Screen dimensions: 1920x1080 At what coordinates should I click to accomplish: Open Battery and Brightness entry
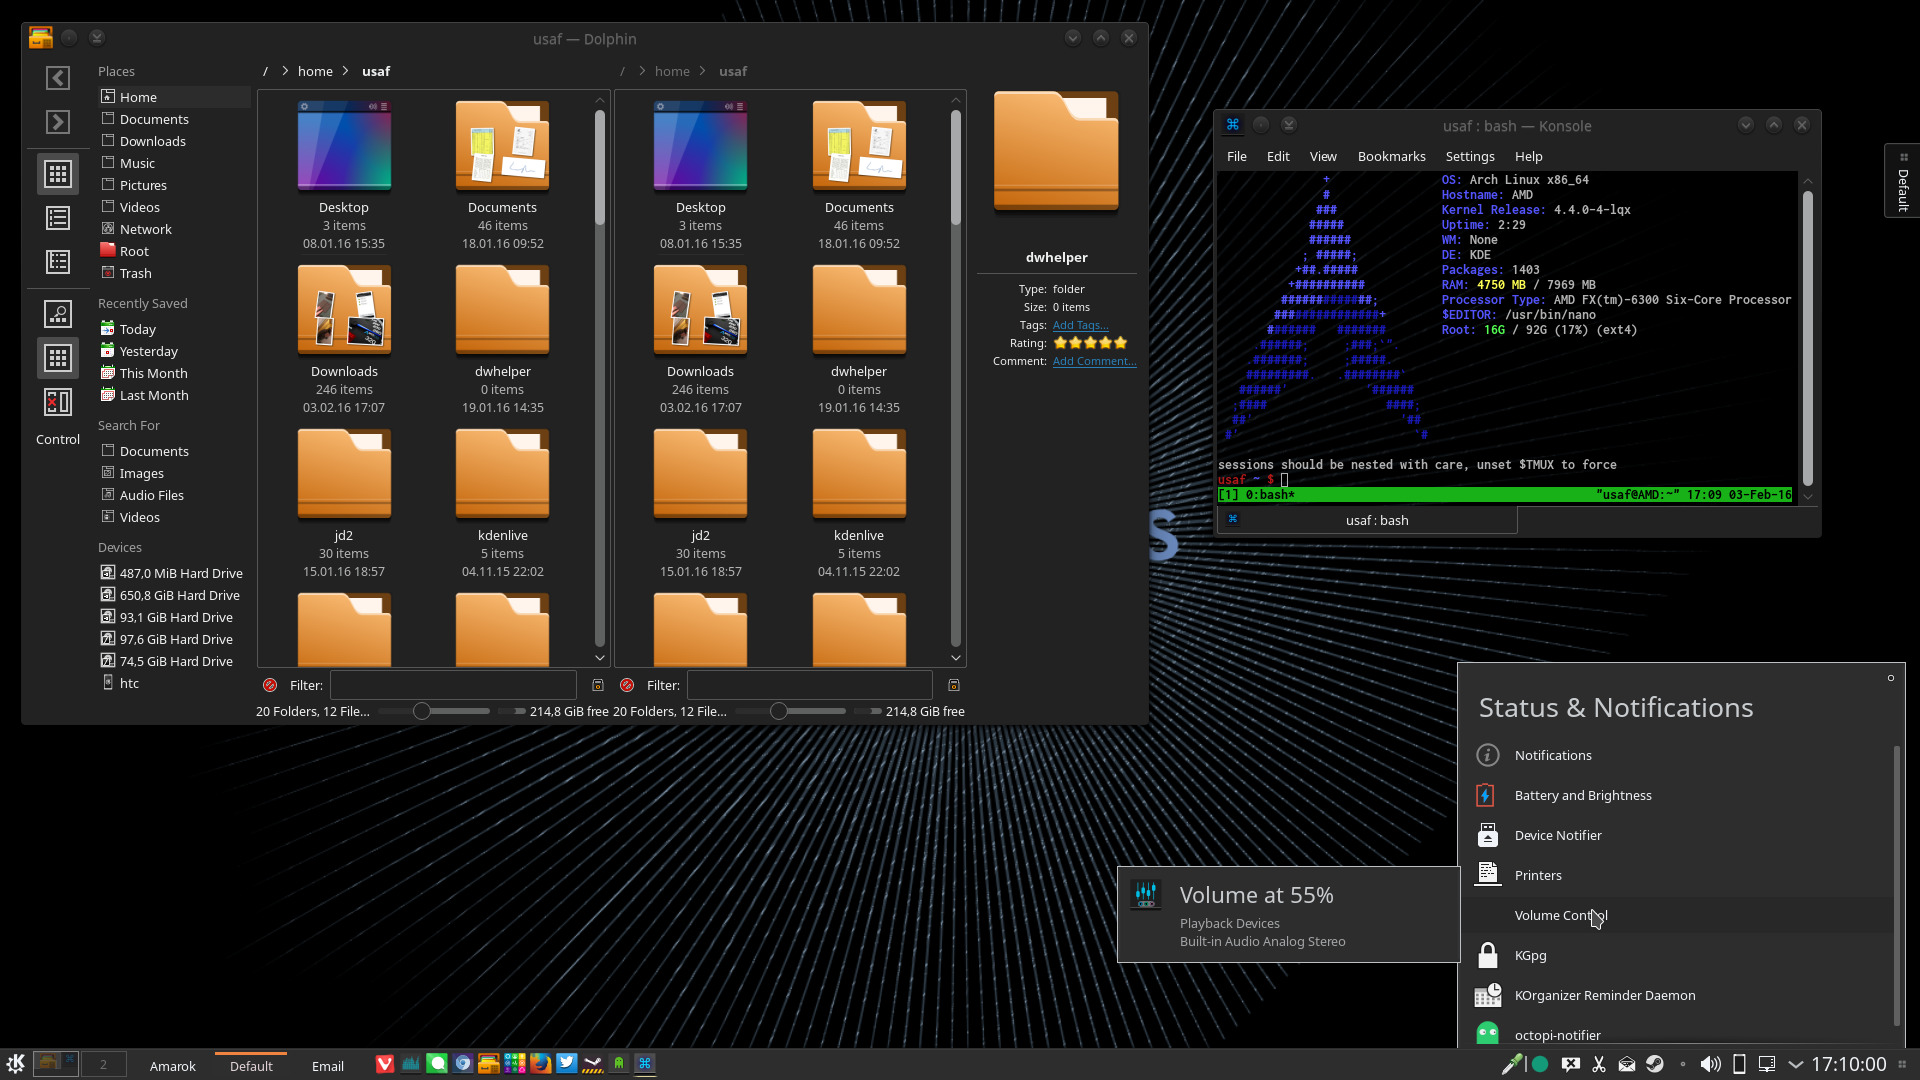pyautogui.click(x=1684, y=795)
